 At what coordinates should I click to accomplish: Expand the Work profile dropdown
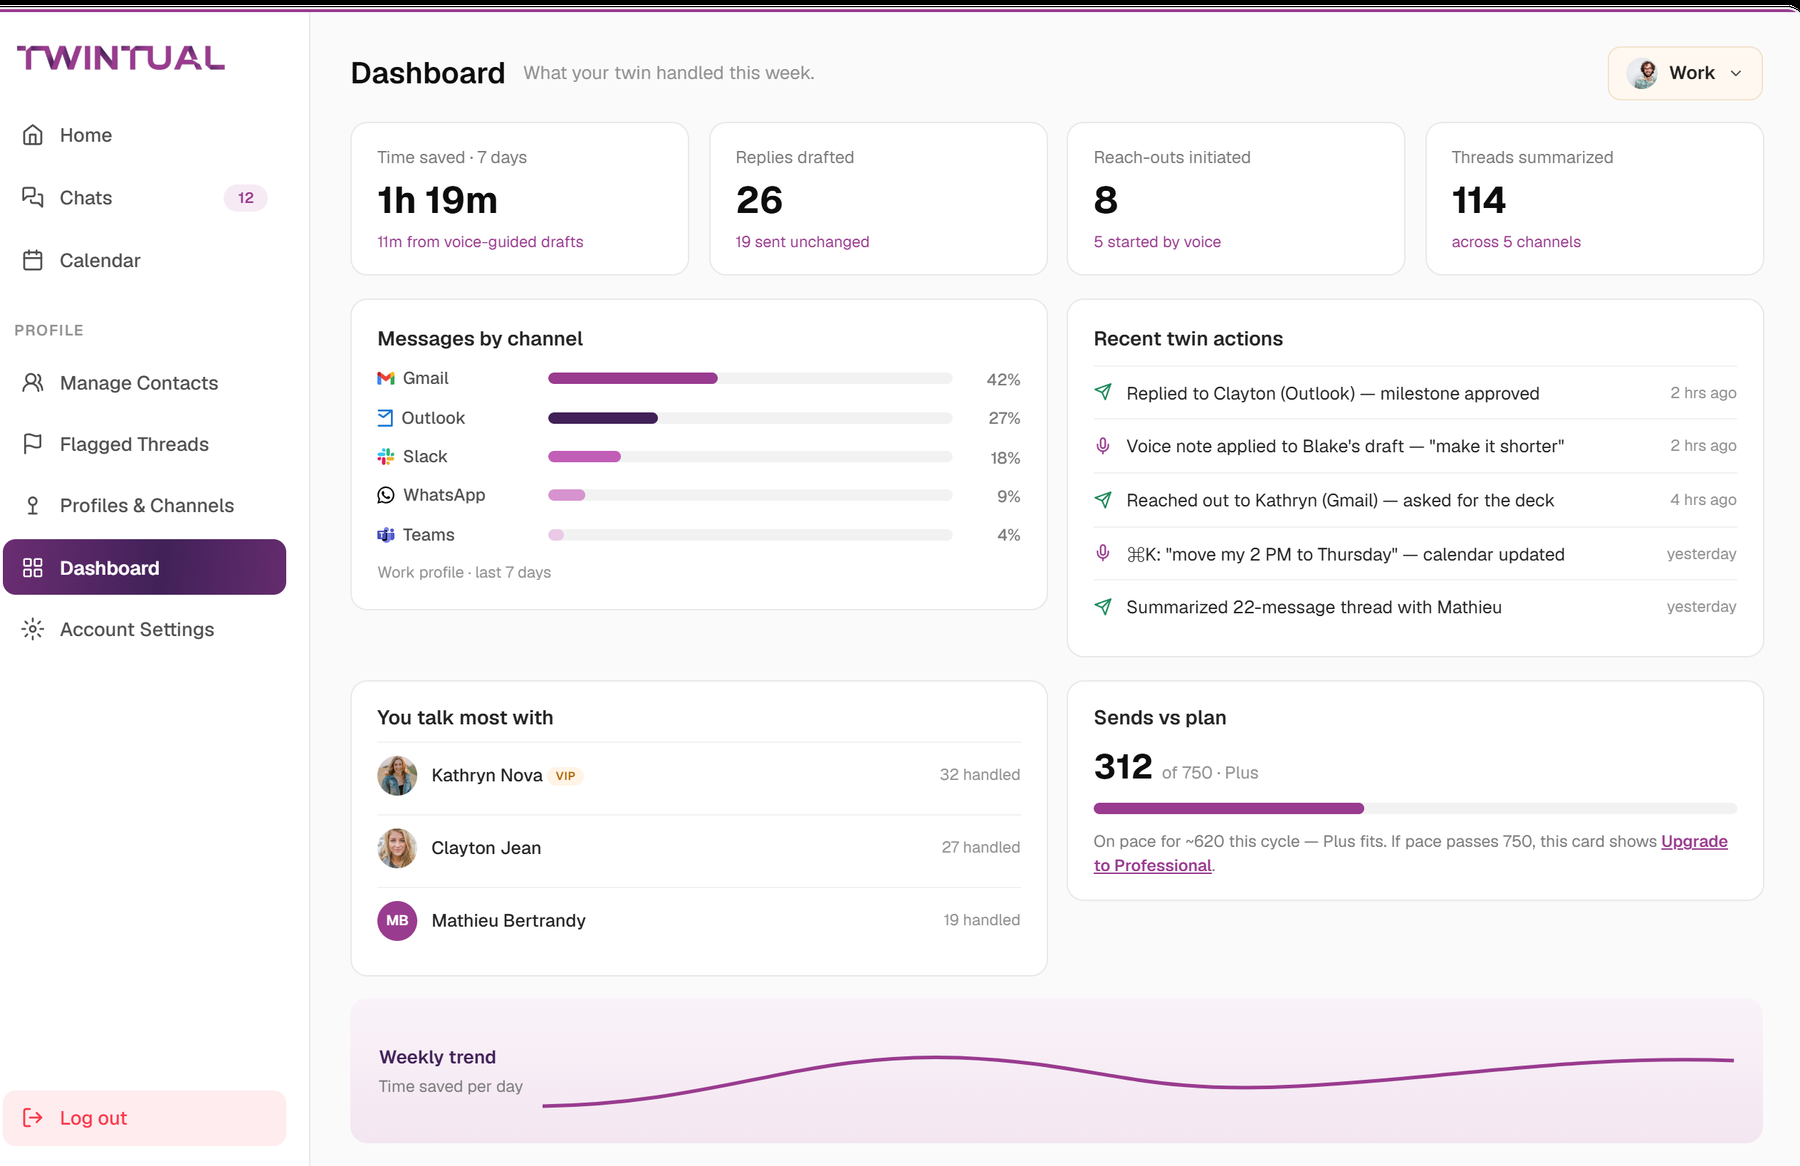coord(1685,73)
